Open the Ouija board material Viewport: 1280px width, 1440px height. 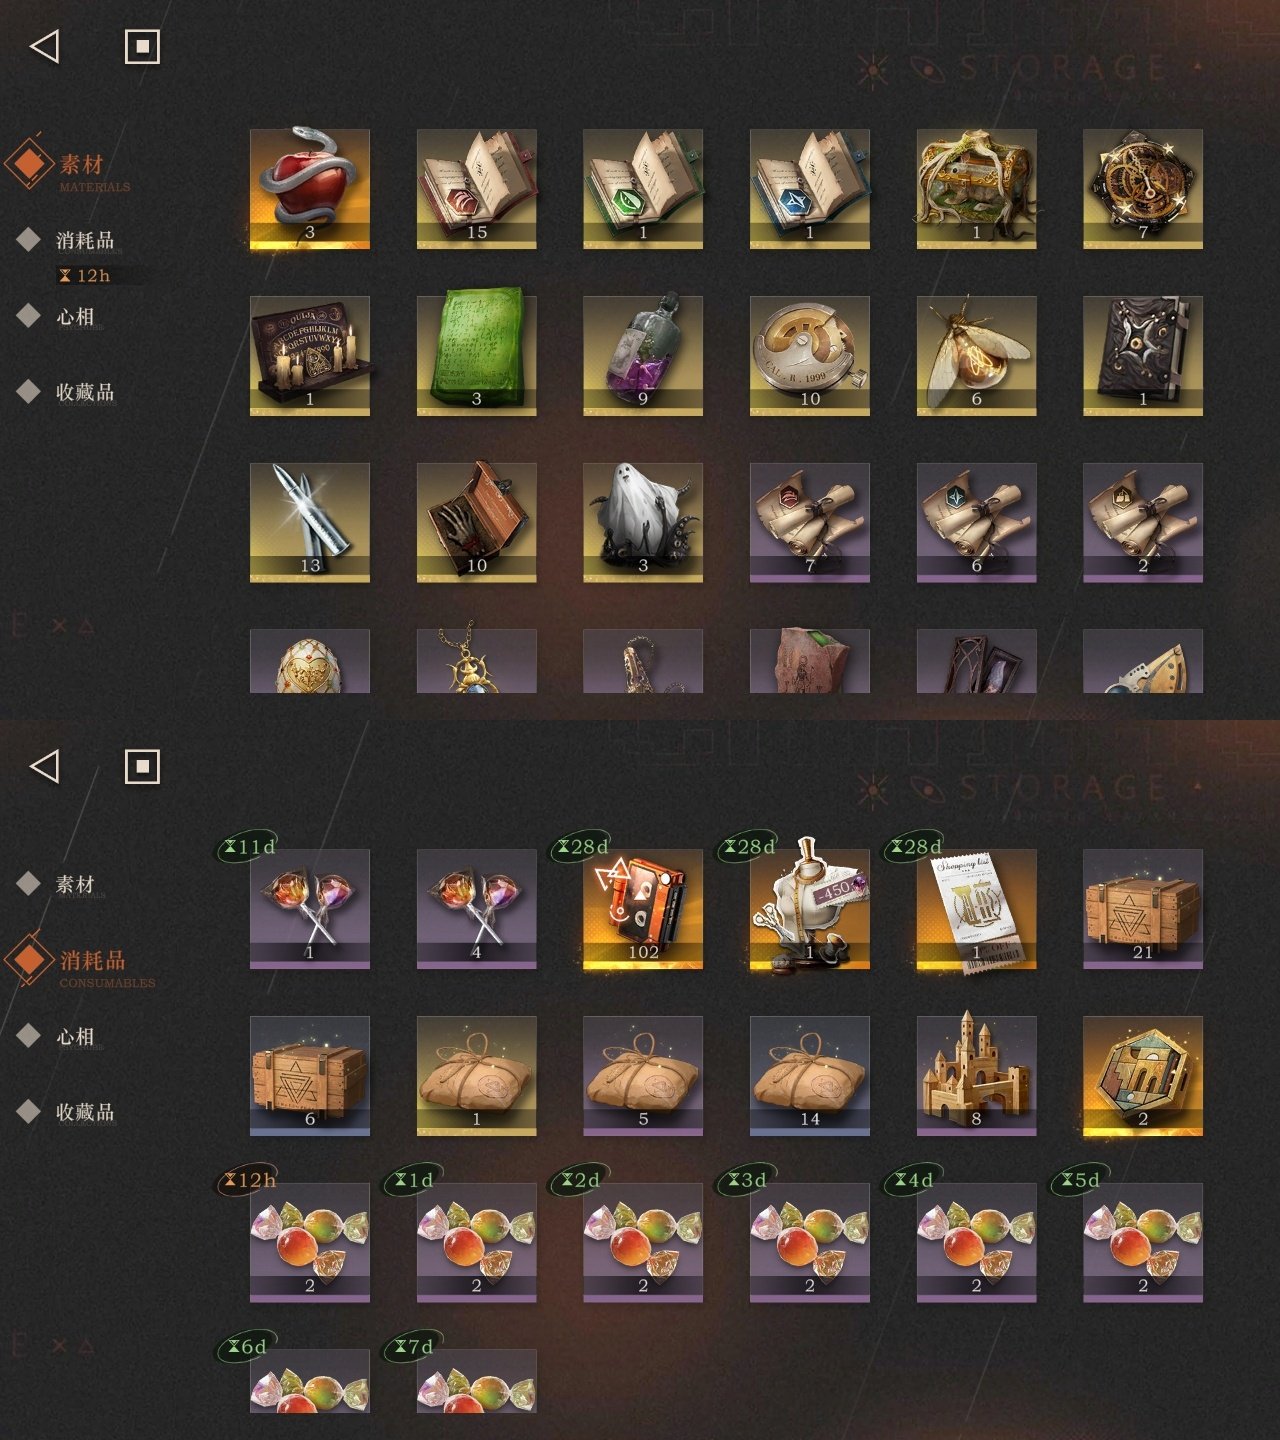[x=310, y=355]
